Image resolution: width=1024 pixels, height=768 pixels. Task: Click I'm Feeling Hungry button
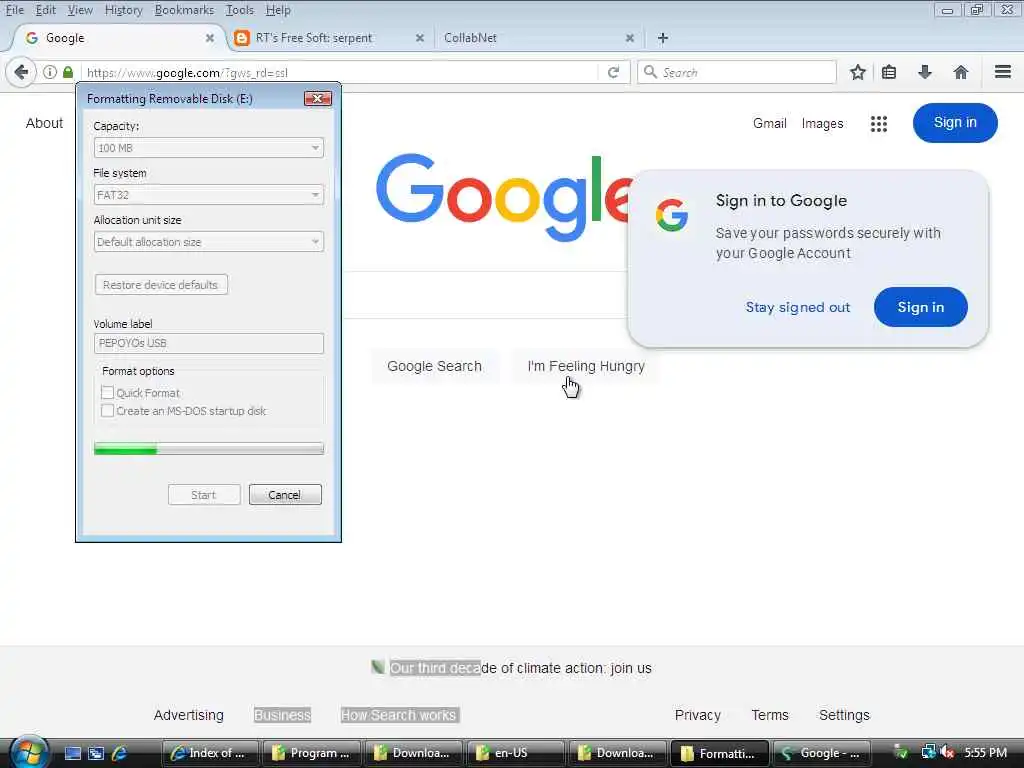(586, 366)
